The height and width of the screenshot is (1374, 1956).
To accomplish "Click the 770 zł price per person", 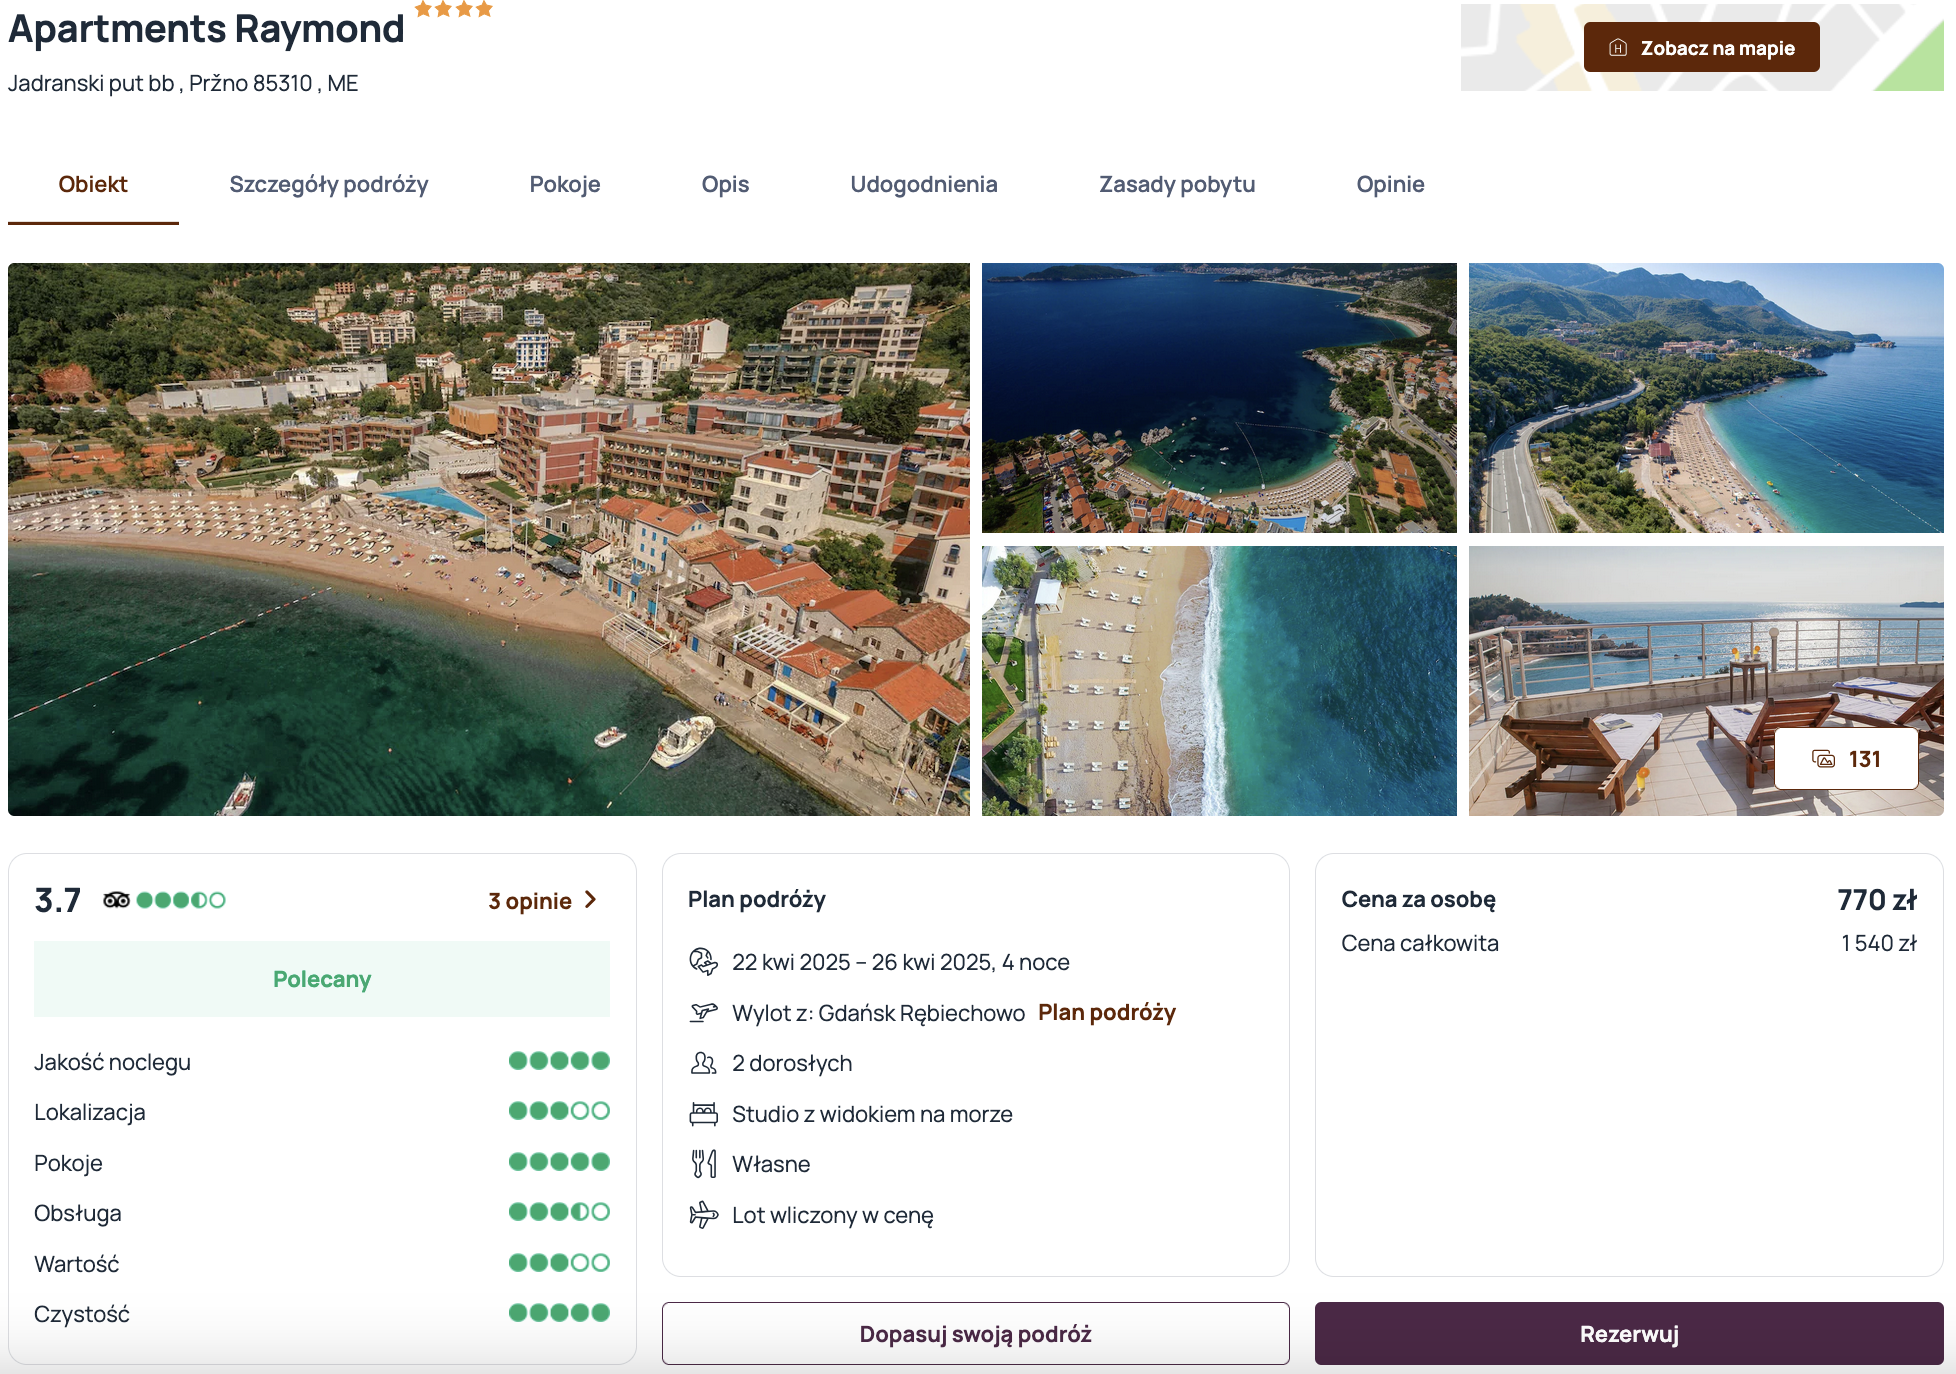I will [x=1877, y=900].
